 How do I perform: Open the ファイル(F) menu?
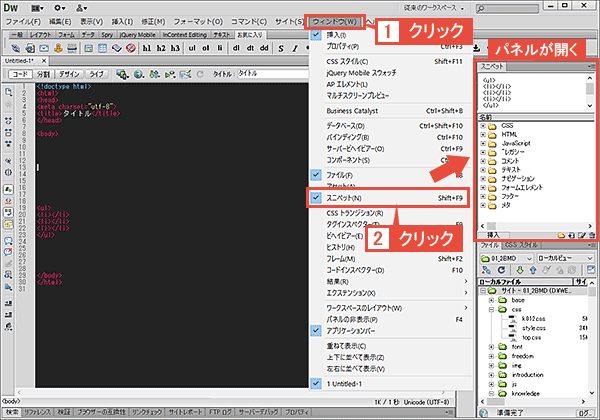pyautogui.click(x=23, y=22)
